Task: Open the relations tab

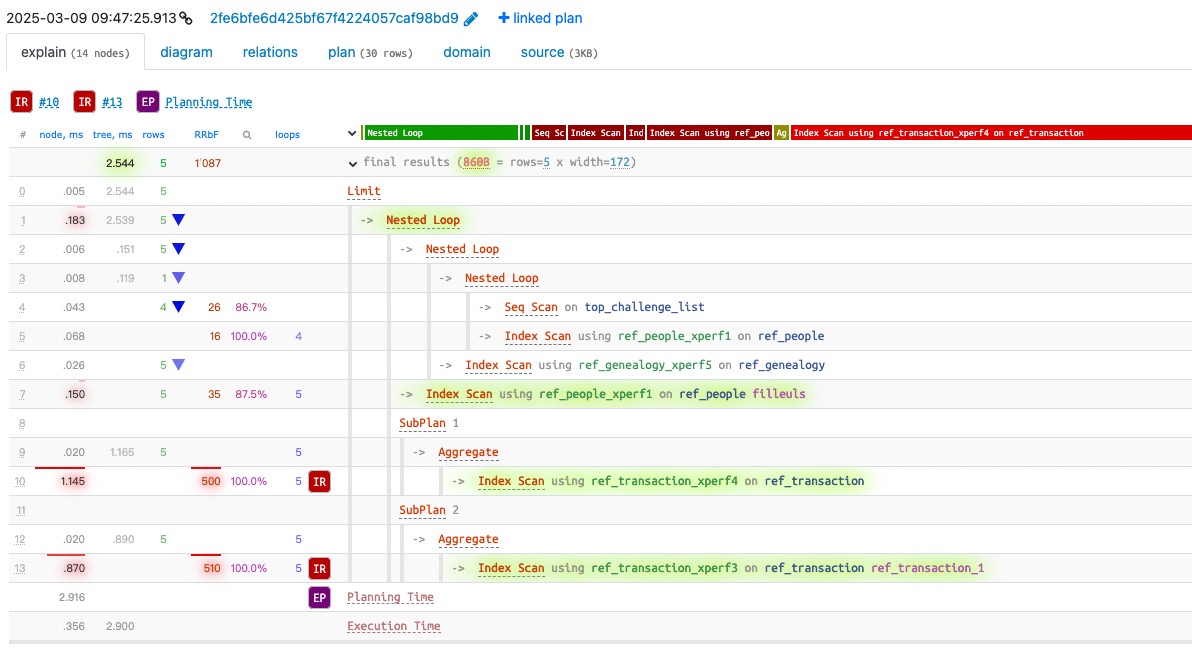Action: point(270,52)
